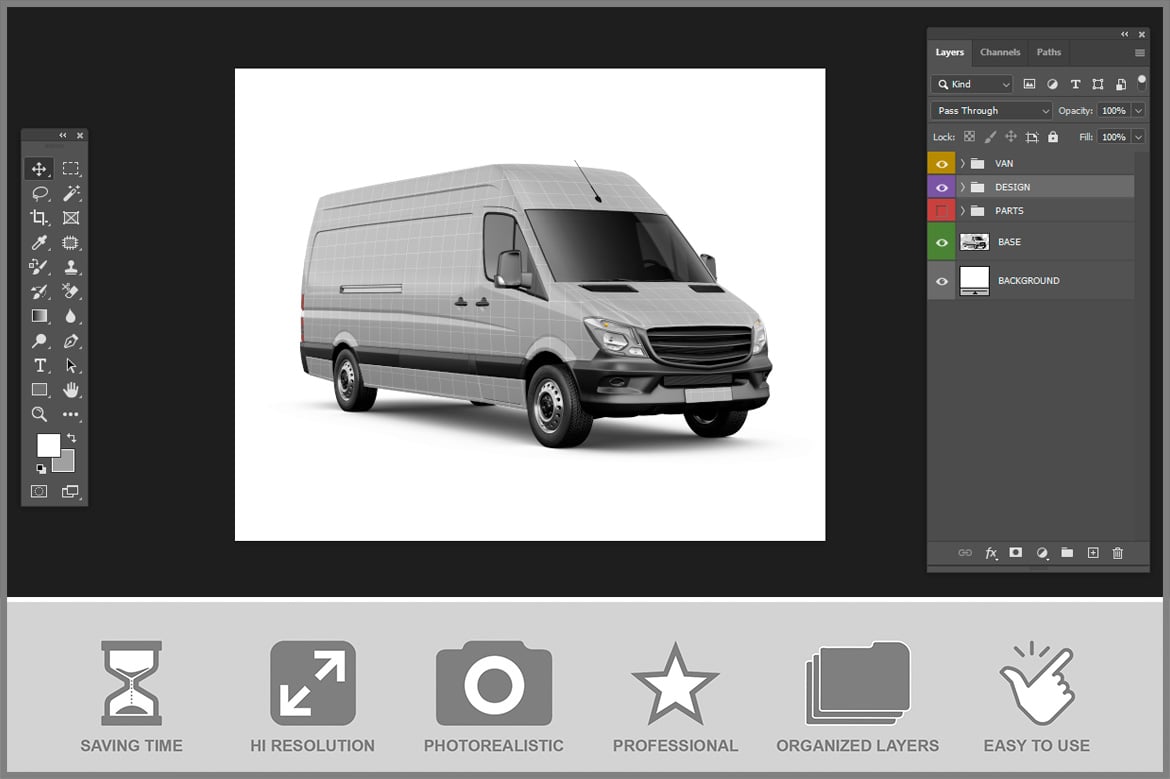Expand the PARTS group

tap(963, 211)
